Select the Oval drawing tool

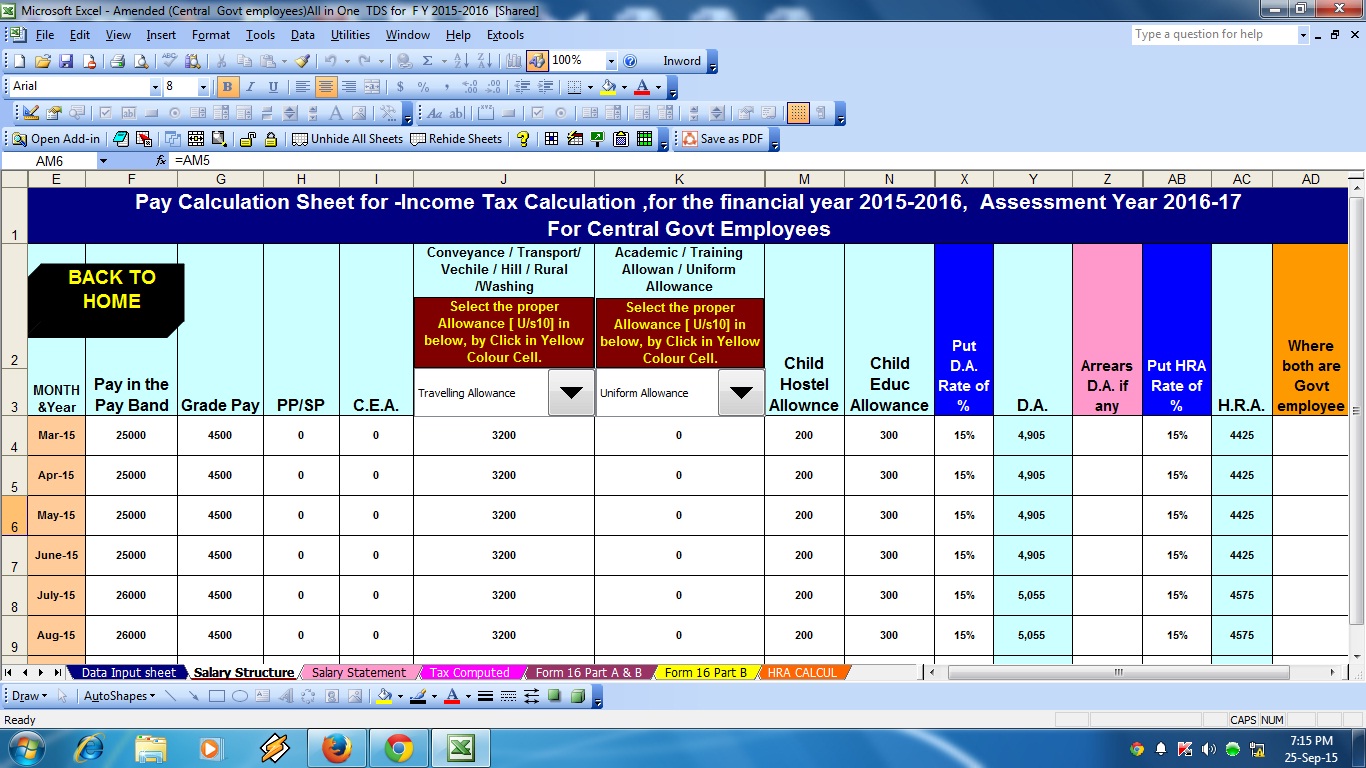[240, 696]
